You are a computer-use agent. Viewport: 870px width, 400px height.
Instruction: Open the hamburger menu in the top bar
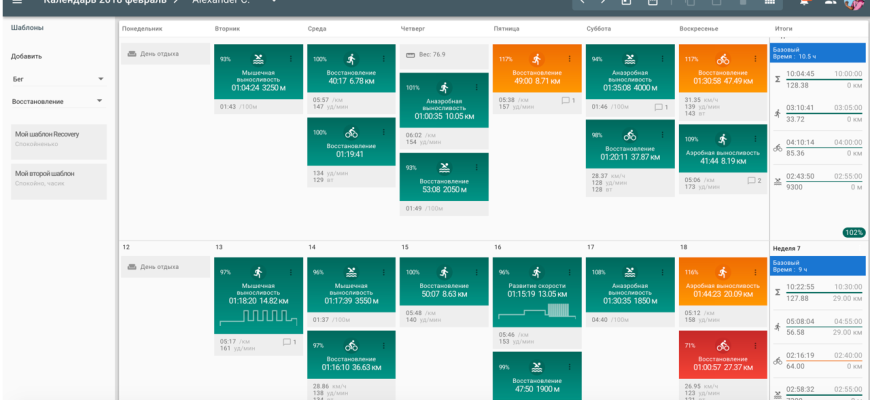pyautogui.click(x=17, y=3)
